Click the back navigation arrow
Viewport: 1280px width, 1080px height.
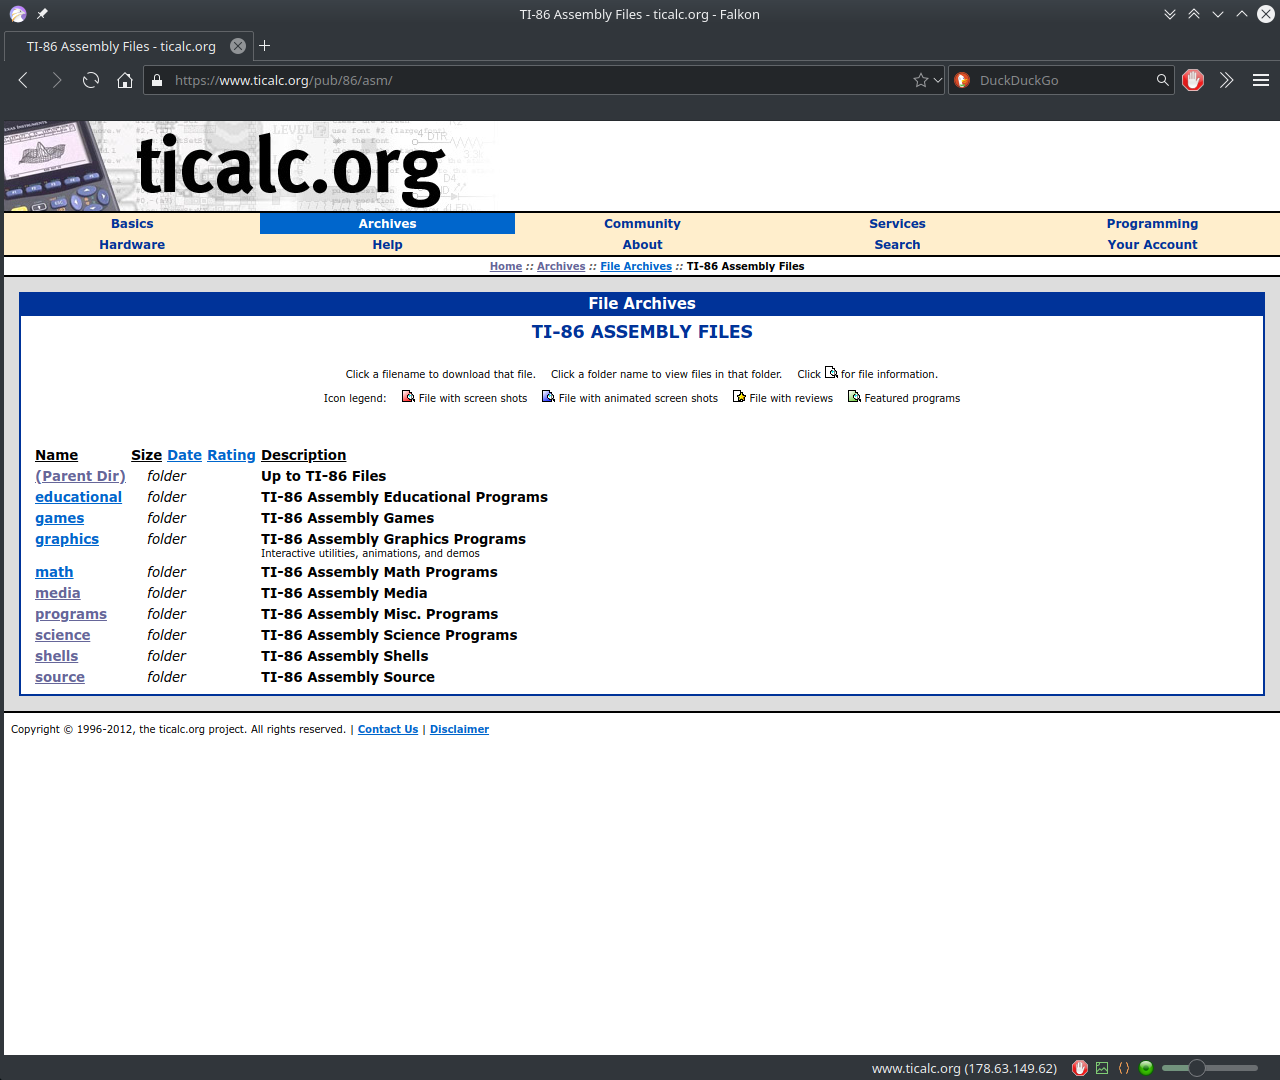coord(23,80)
